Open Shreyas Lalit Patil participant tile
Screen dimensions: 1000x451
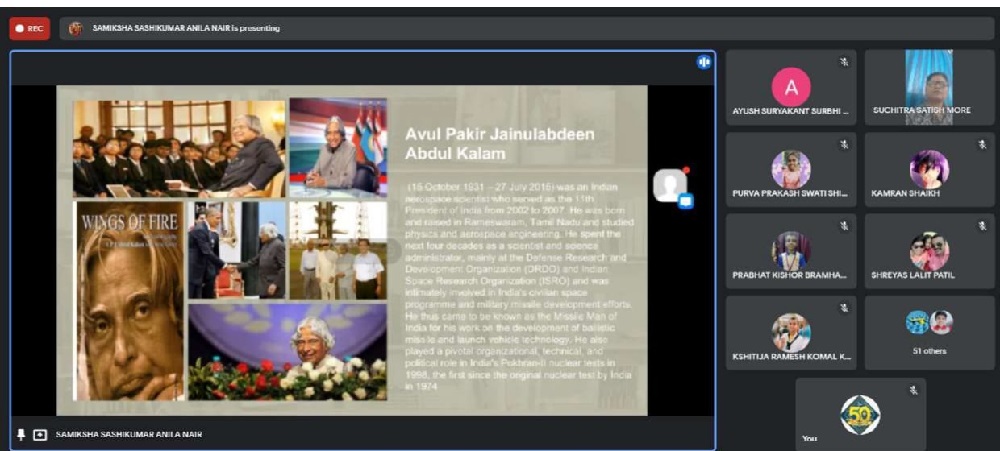coord(929,252)
